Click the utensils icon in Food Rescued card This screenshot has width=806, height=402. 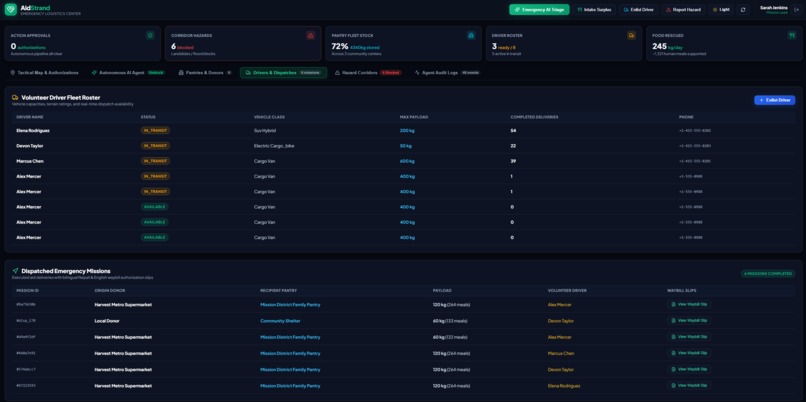point(792,35)
